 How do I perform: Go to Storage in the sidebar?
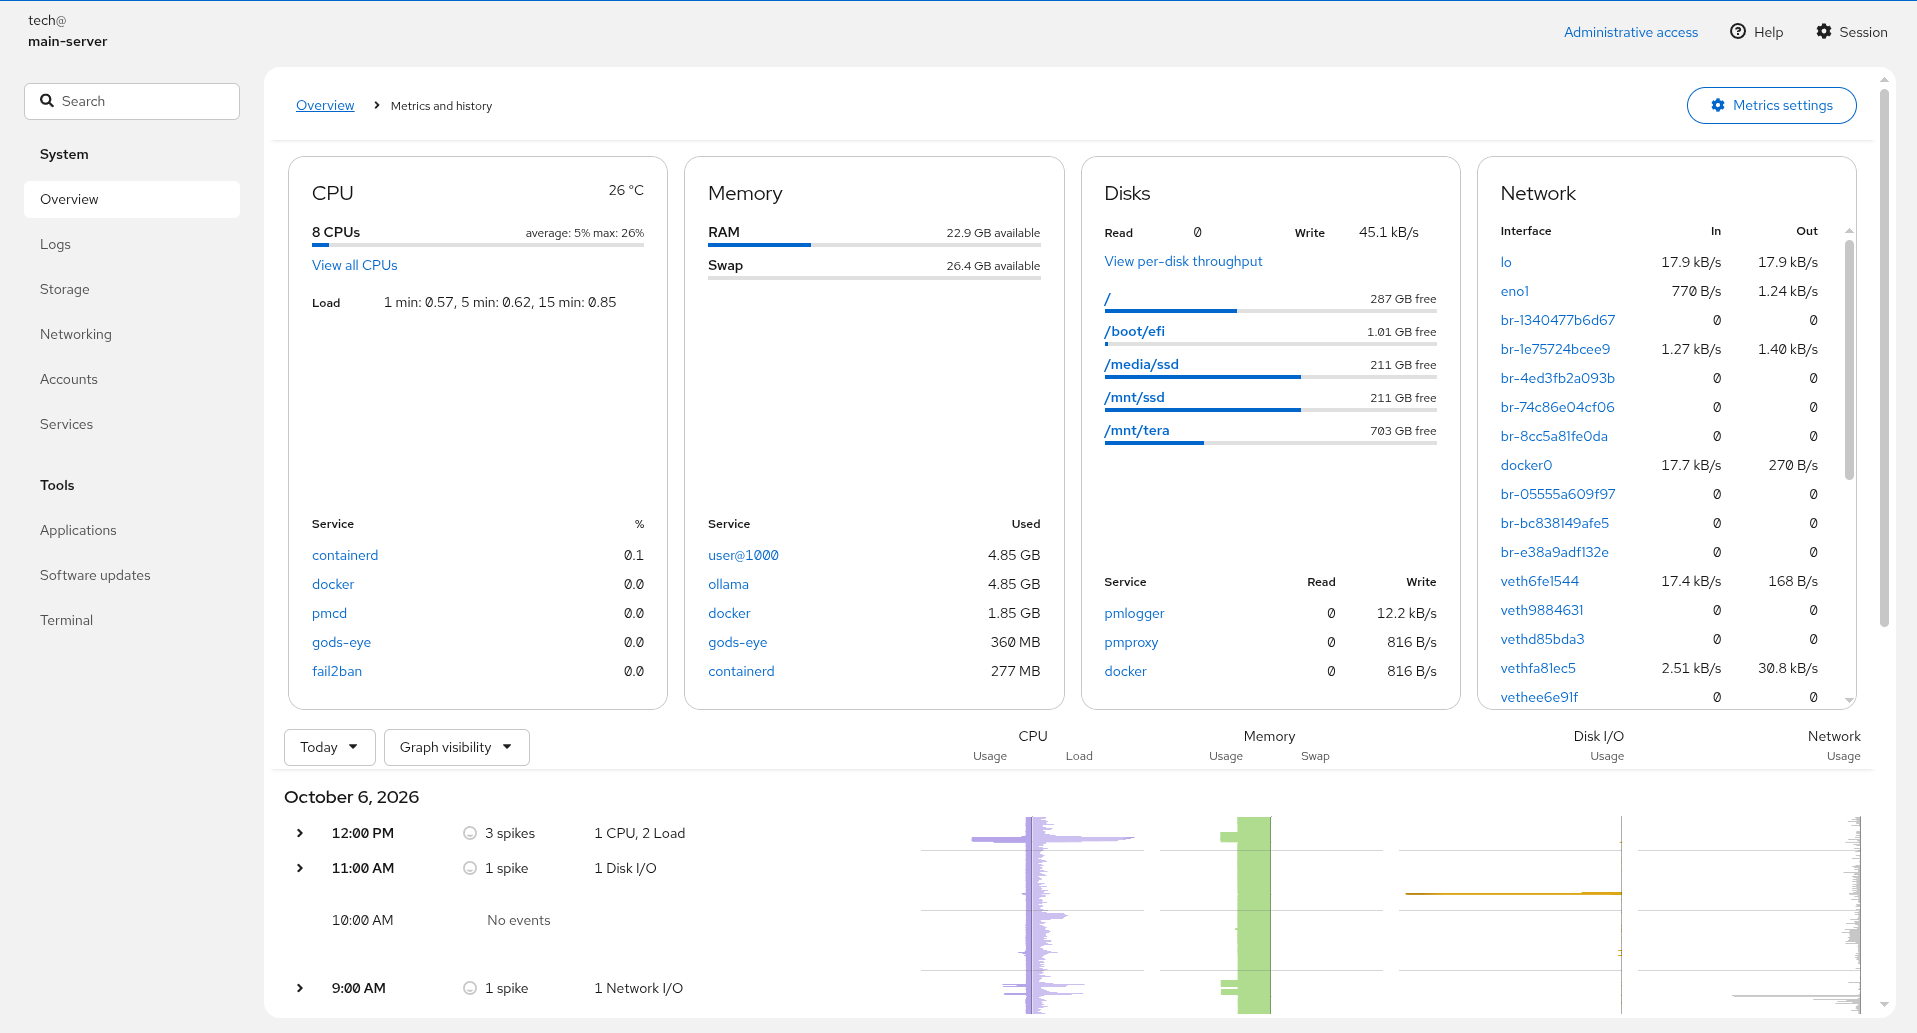132,289
